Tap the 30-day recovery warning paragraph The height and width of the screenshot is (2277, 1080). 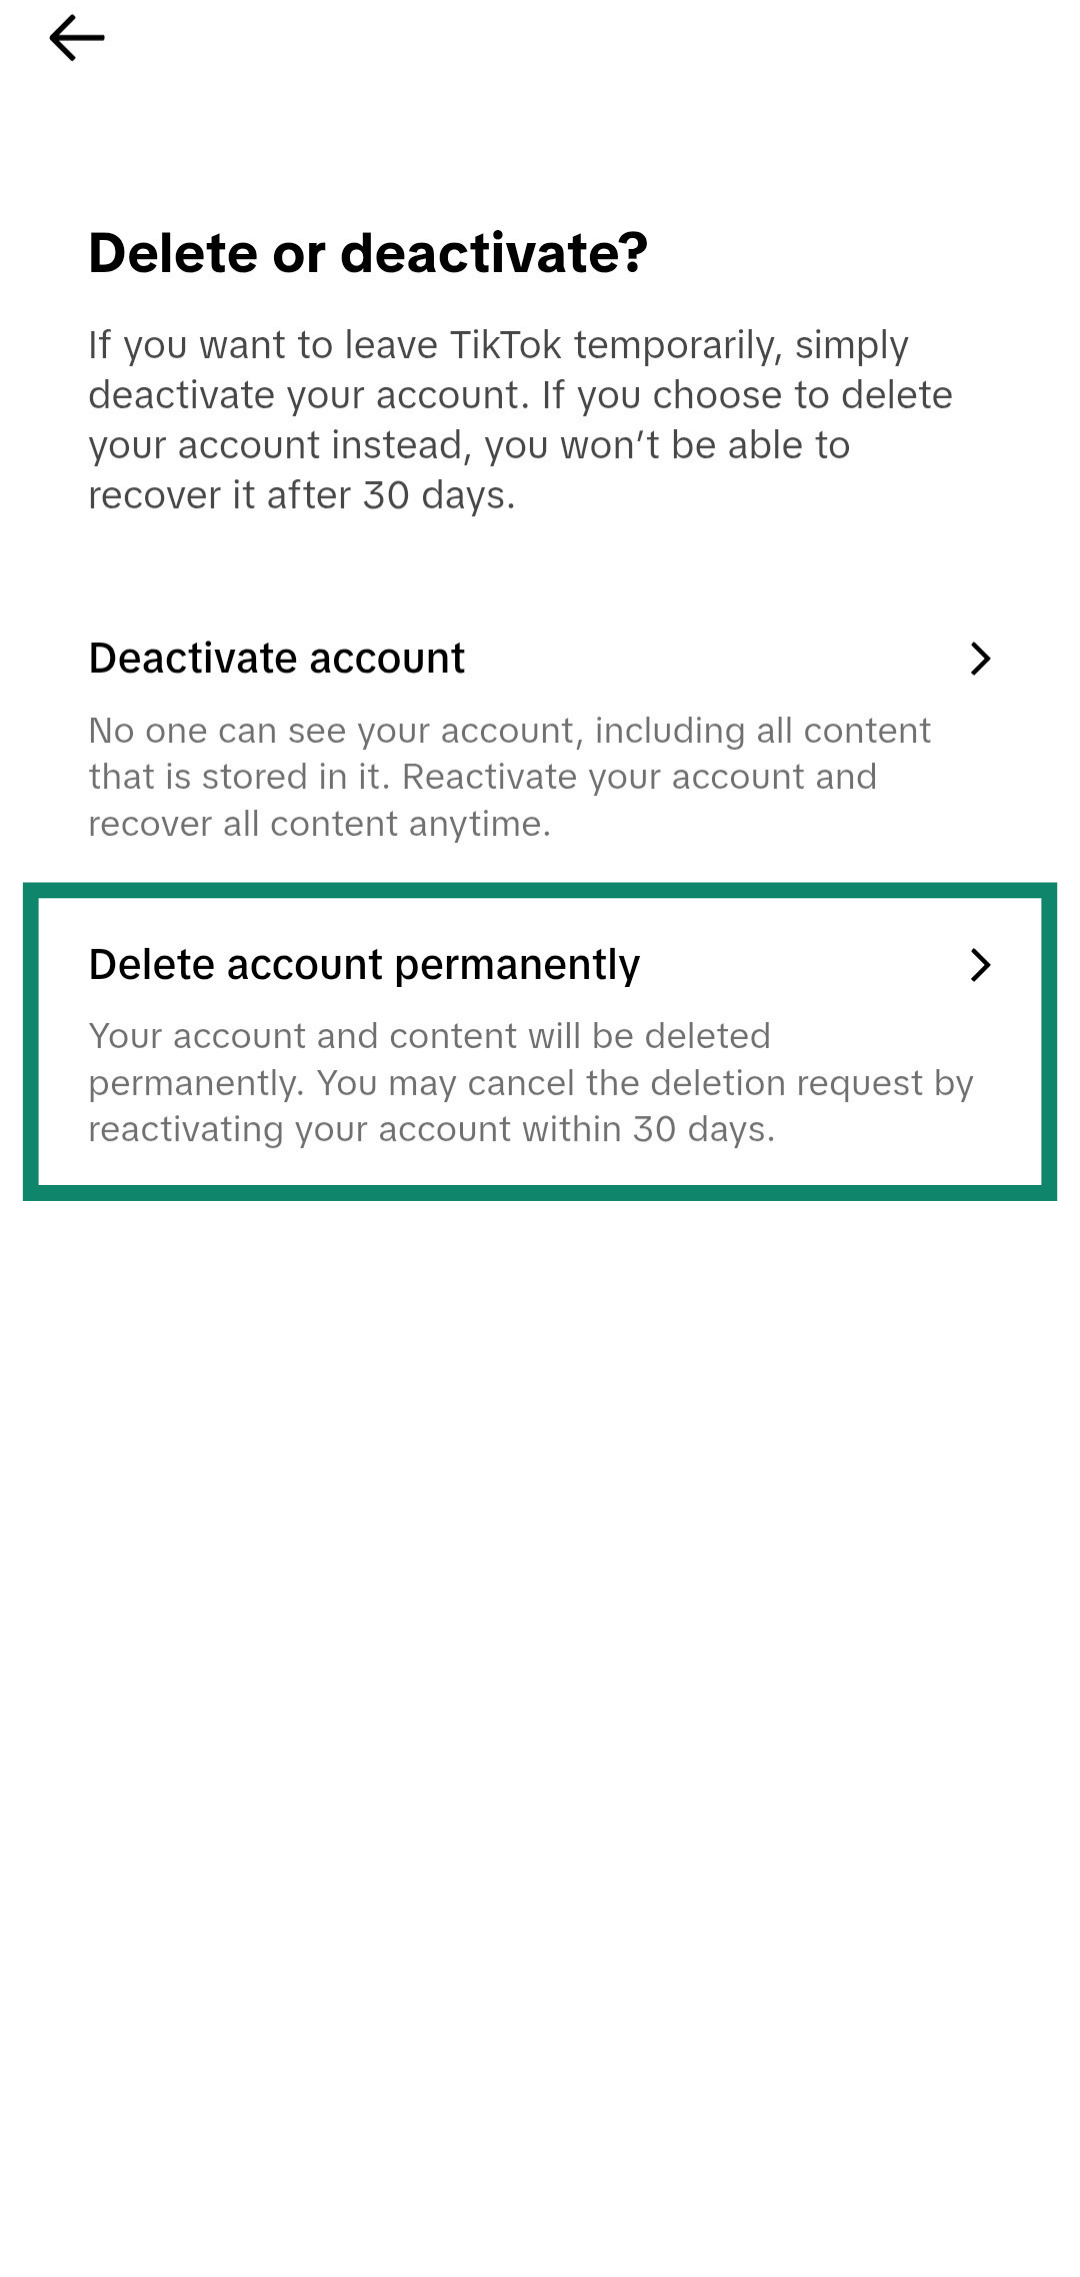point(520,420)
